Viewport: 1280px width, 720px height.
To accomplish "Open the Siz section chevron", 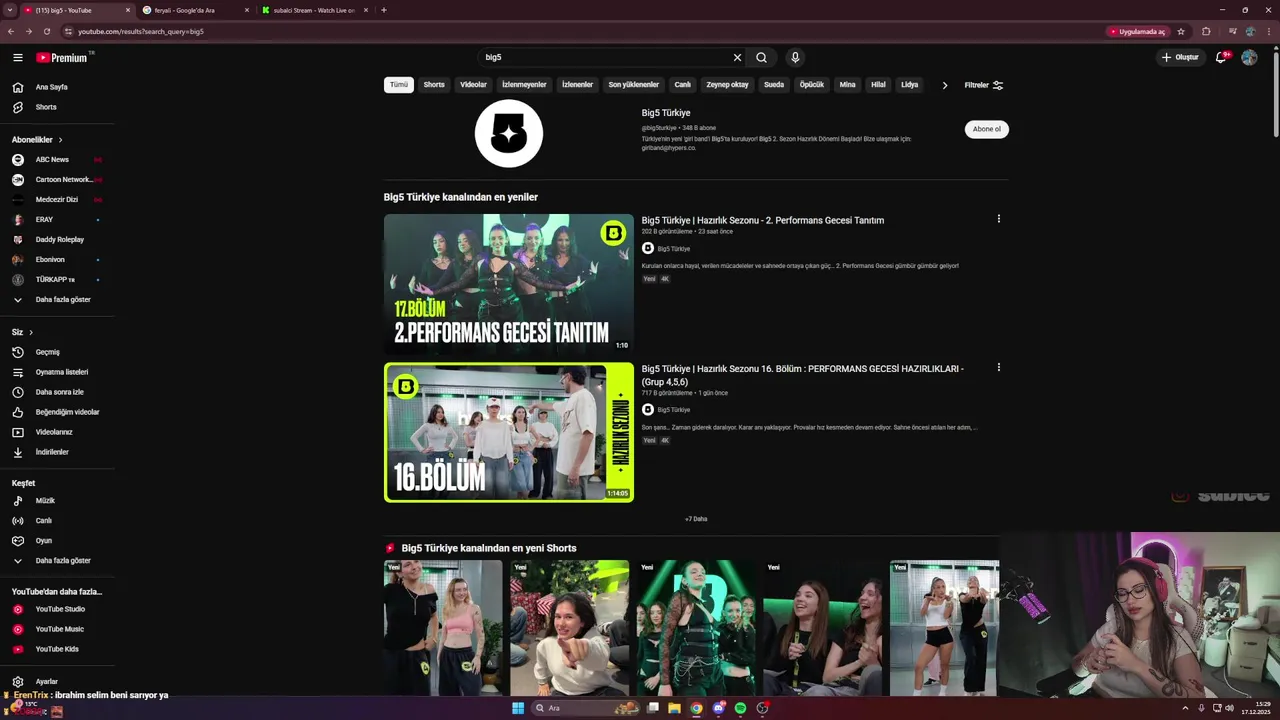I will (31, 332).
